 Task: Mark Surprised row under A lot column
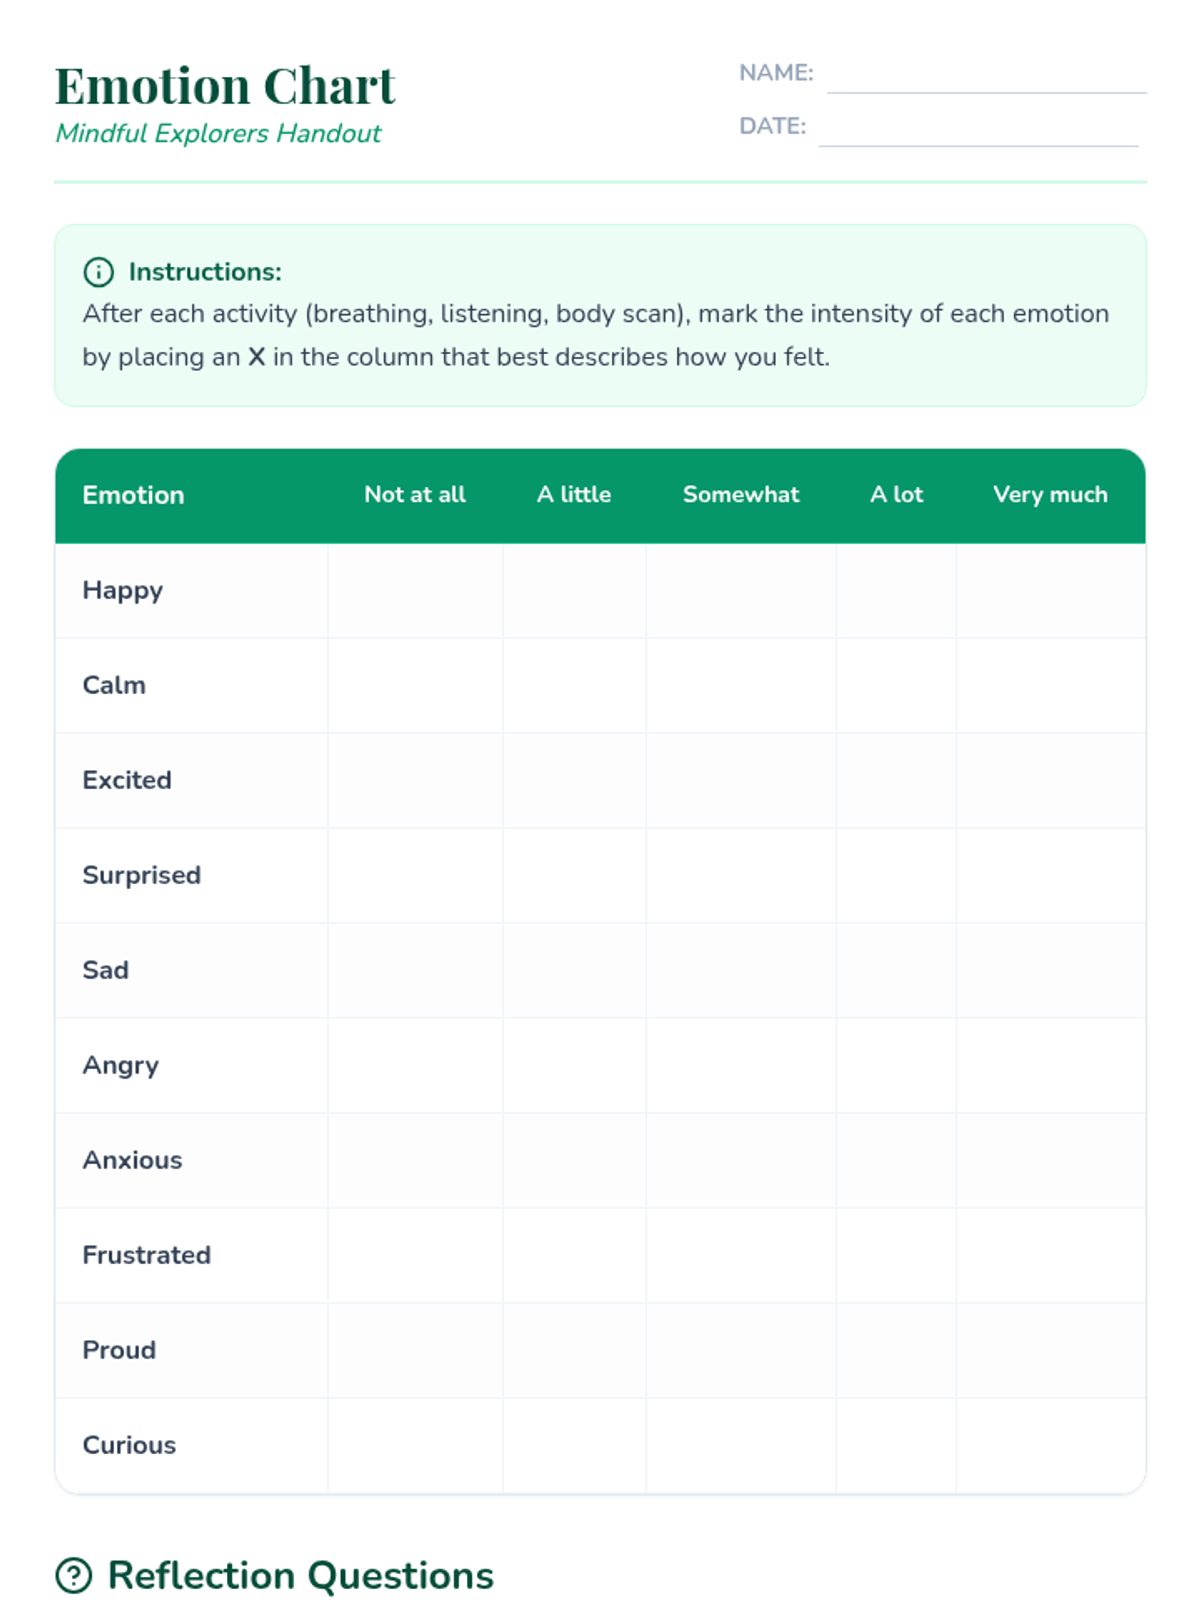click(896, 876)
